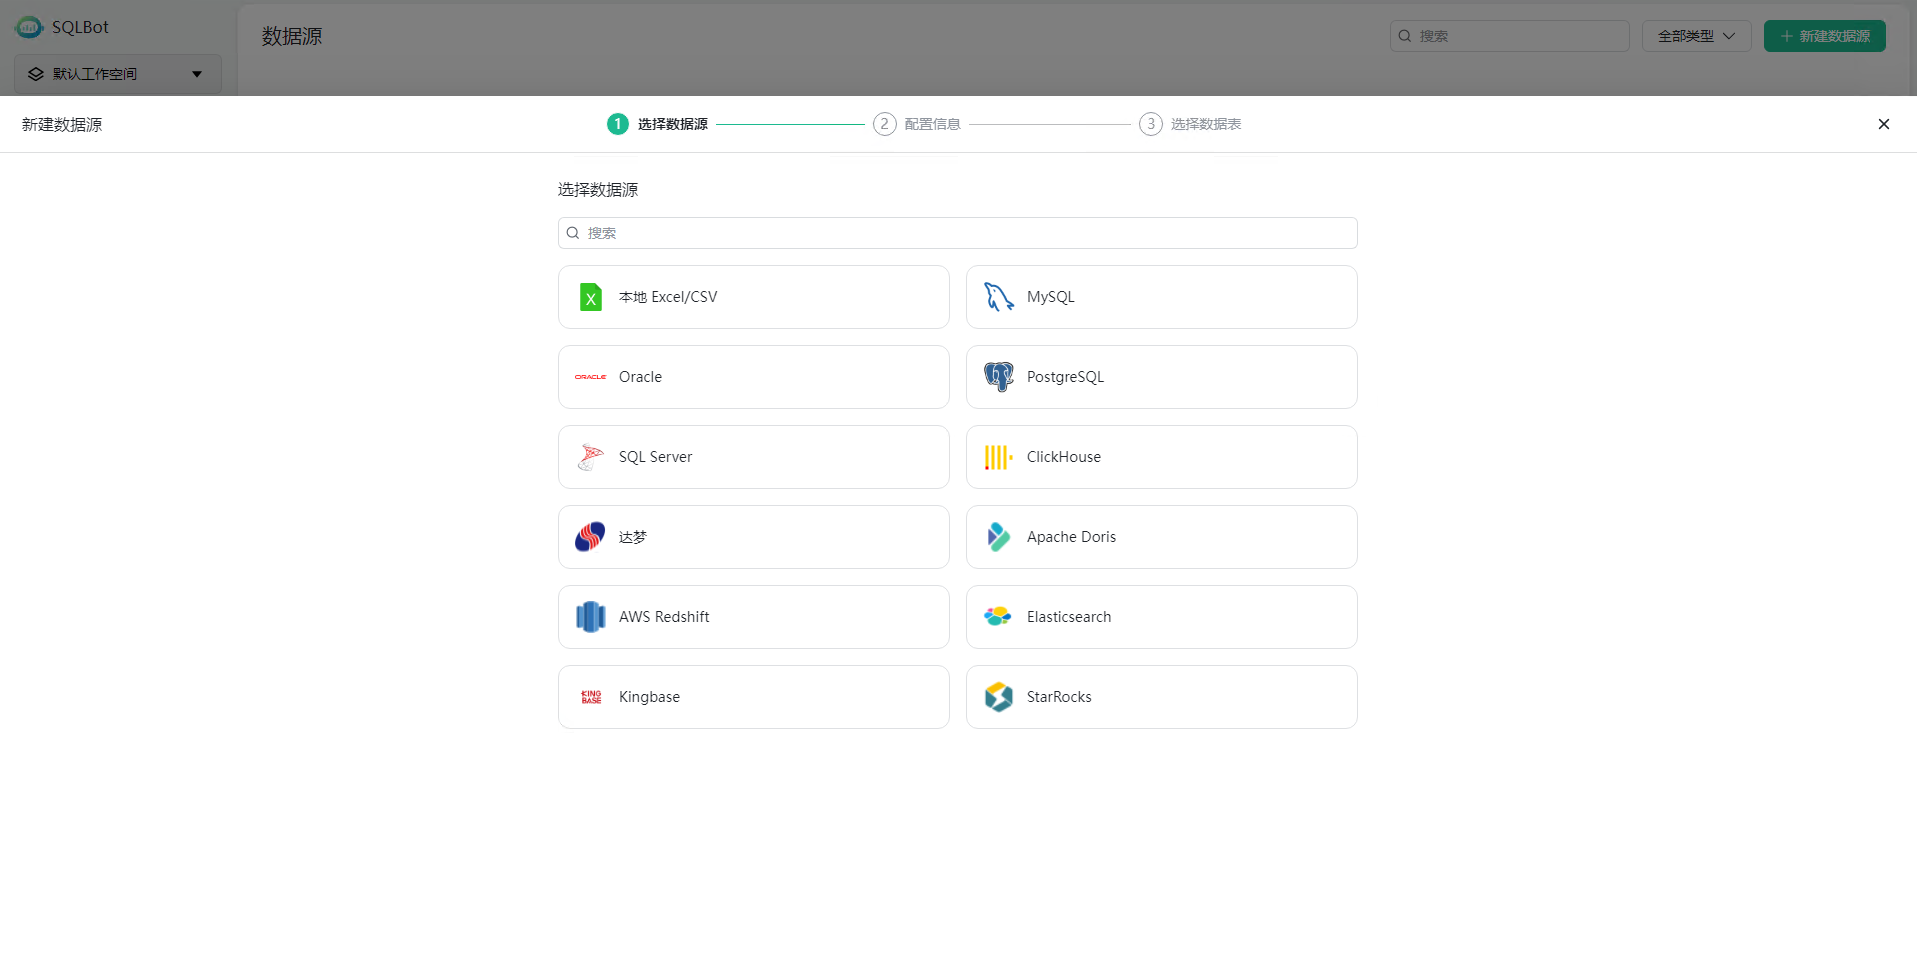This screenshot has height=963, width=1917.
Task: Choose the MySQL dolphin icon
Action: (998, 297)
